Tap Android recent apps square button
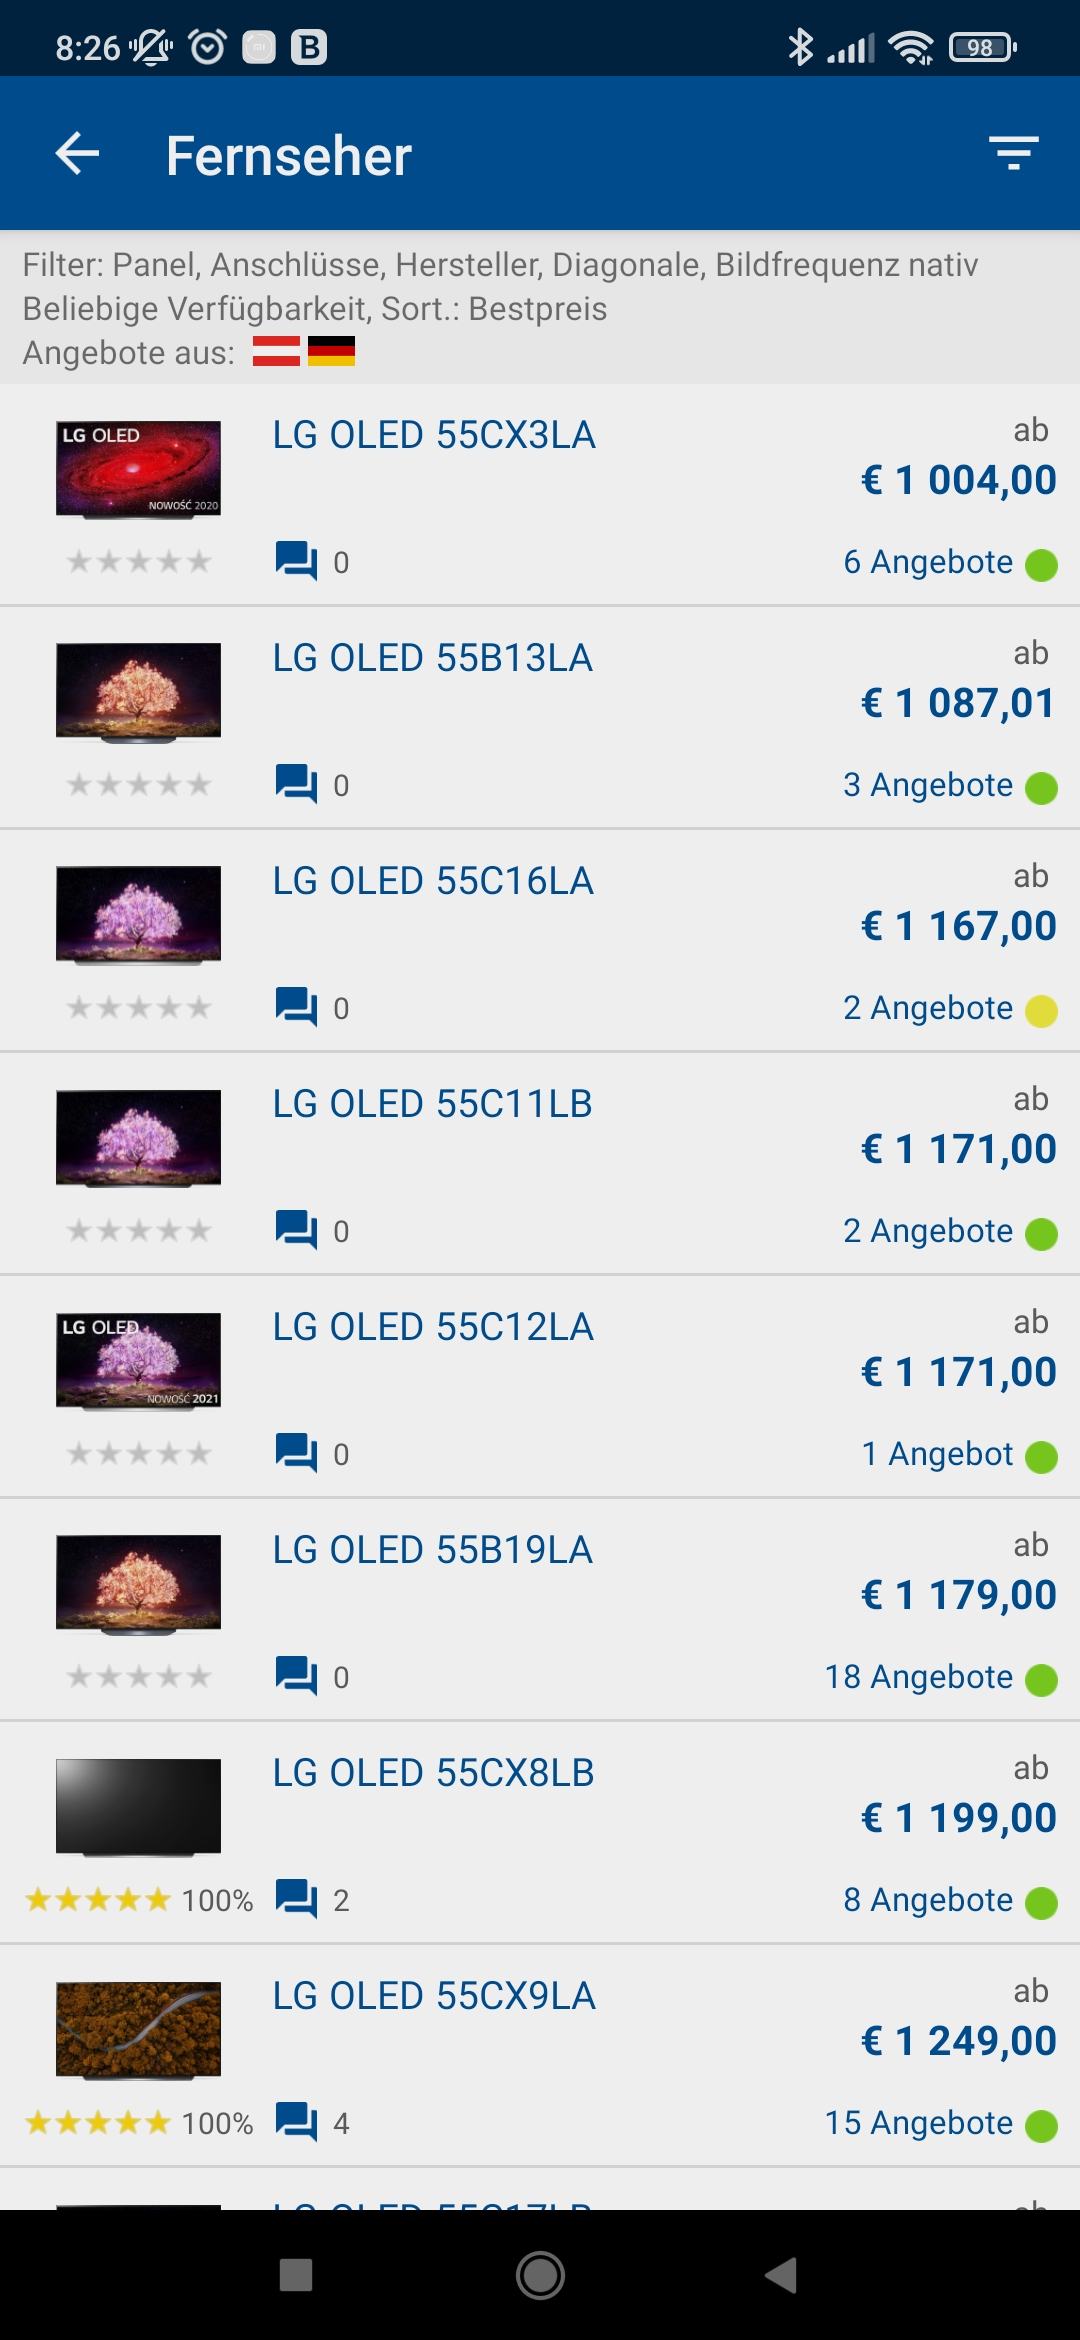Image resolution: width=1080 pixels, height=2340 pixels. pos(296,2276)
